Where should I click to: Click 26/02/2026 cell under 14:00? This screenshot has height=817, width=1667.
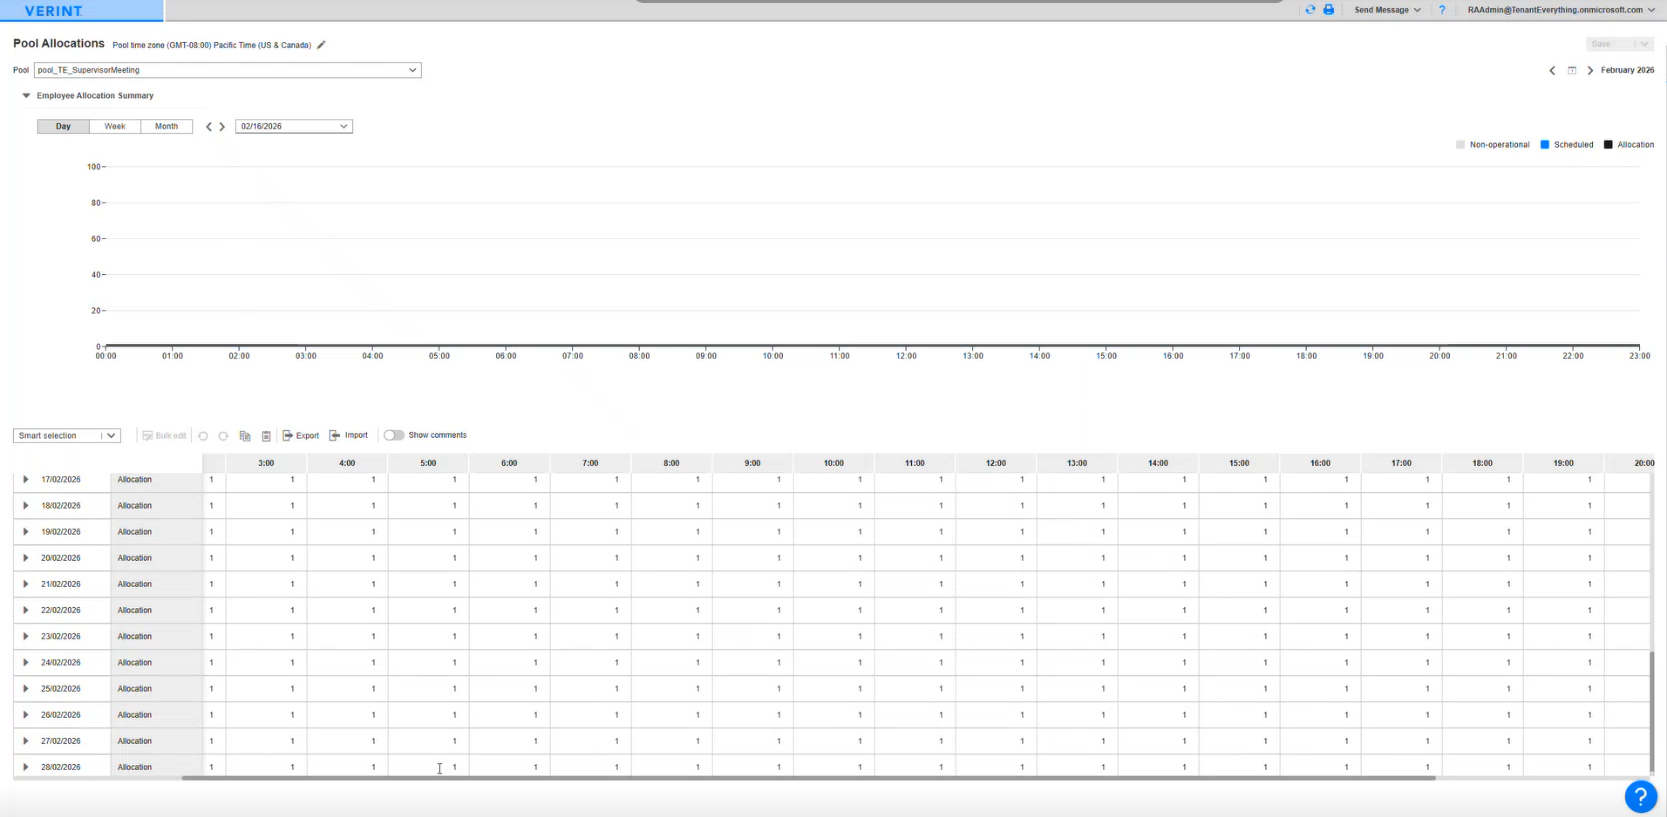[1158, 715]
